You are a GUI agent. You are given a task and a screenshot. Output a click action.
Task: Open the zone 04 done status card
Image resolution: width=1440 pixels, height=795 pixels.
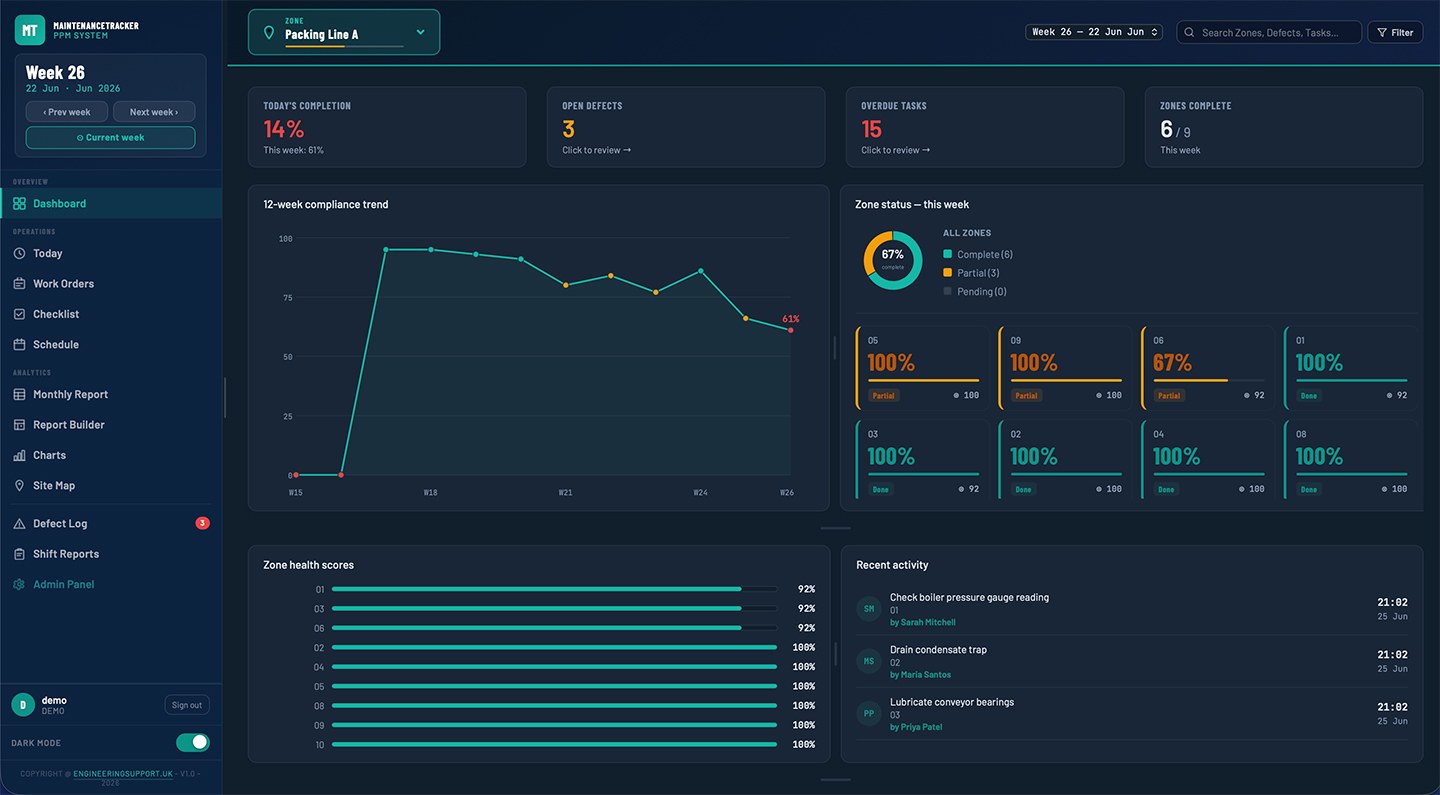tap(1208, 460)
